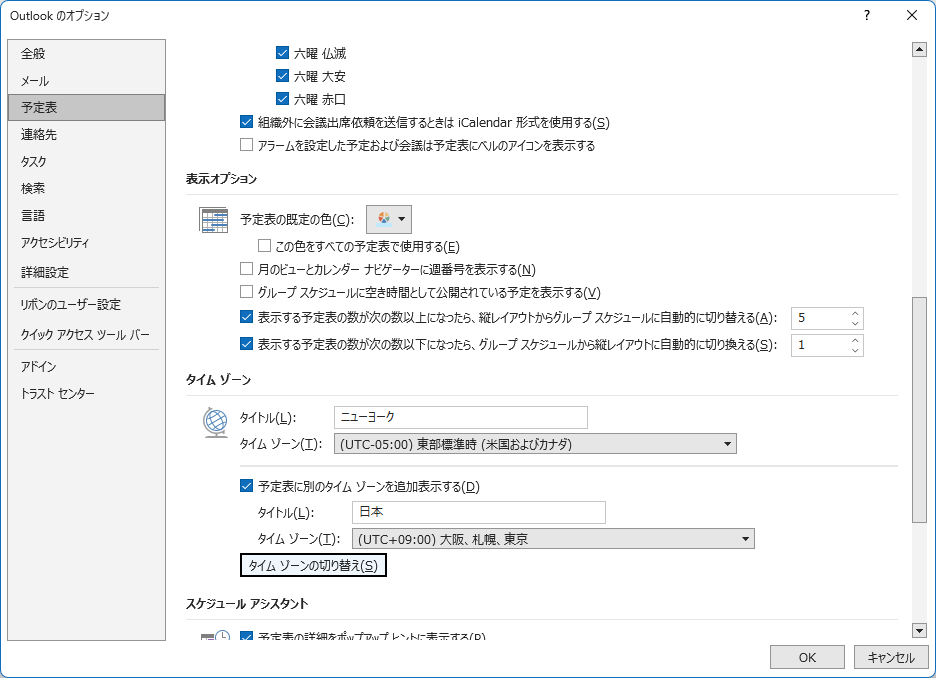This screenshot has height=678, width=936.
Task: Select アドイン category
Action: [87, 366]
